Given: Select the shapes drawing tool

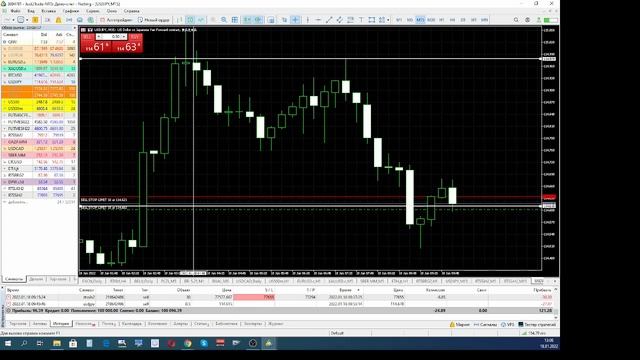Looking at the screenshot, I should click(371, 20).
